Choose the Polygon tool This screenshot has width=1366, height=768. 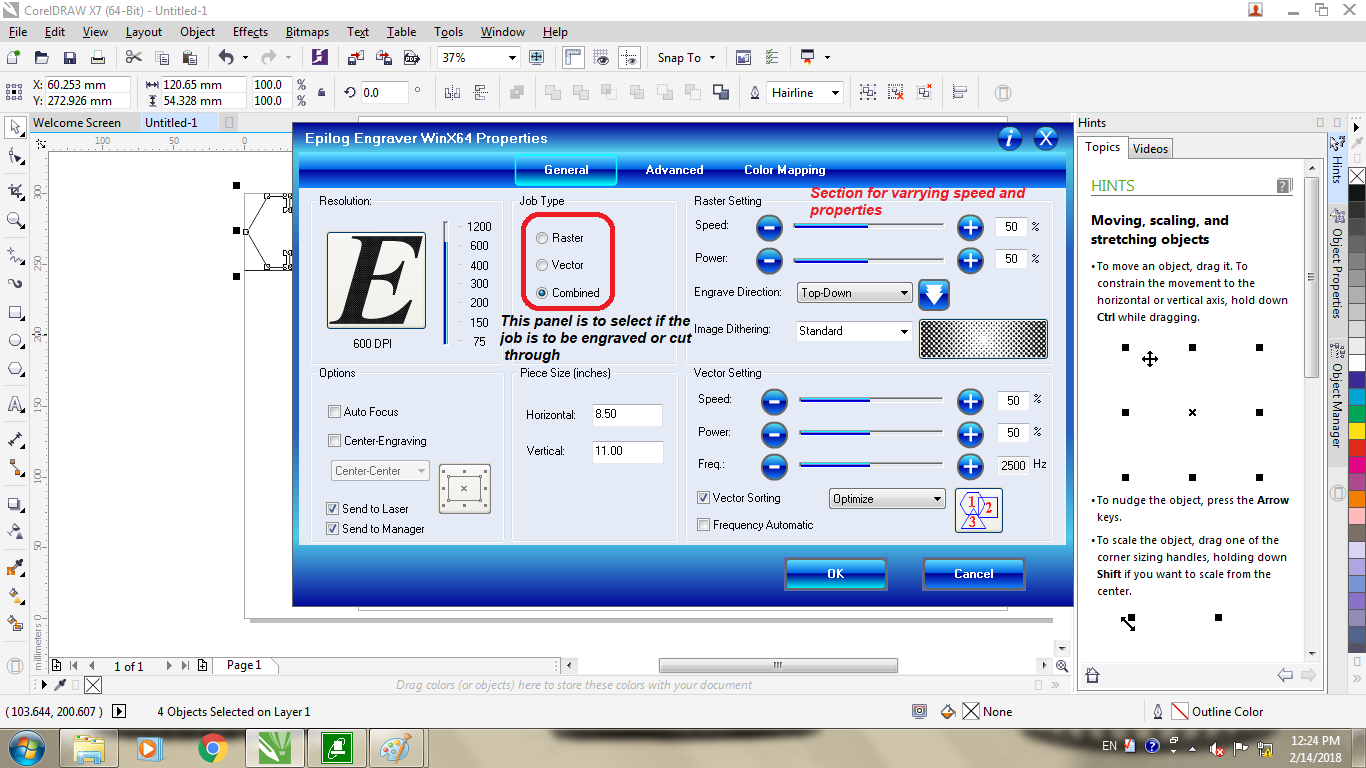pyautogui.click(x=15, y=369)
